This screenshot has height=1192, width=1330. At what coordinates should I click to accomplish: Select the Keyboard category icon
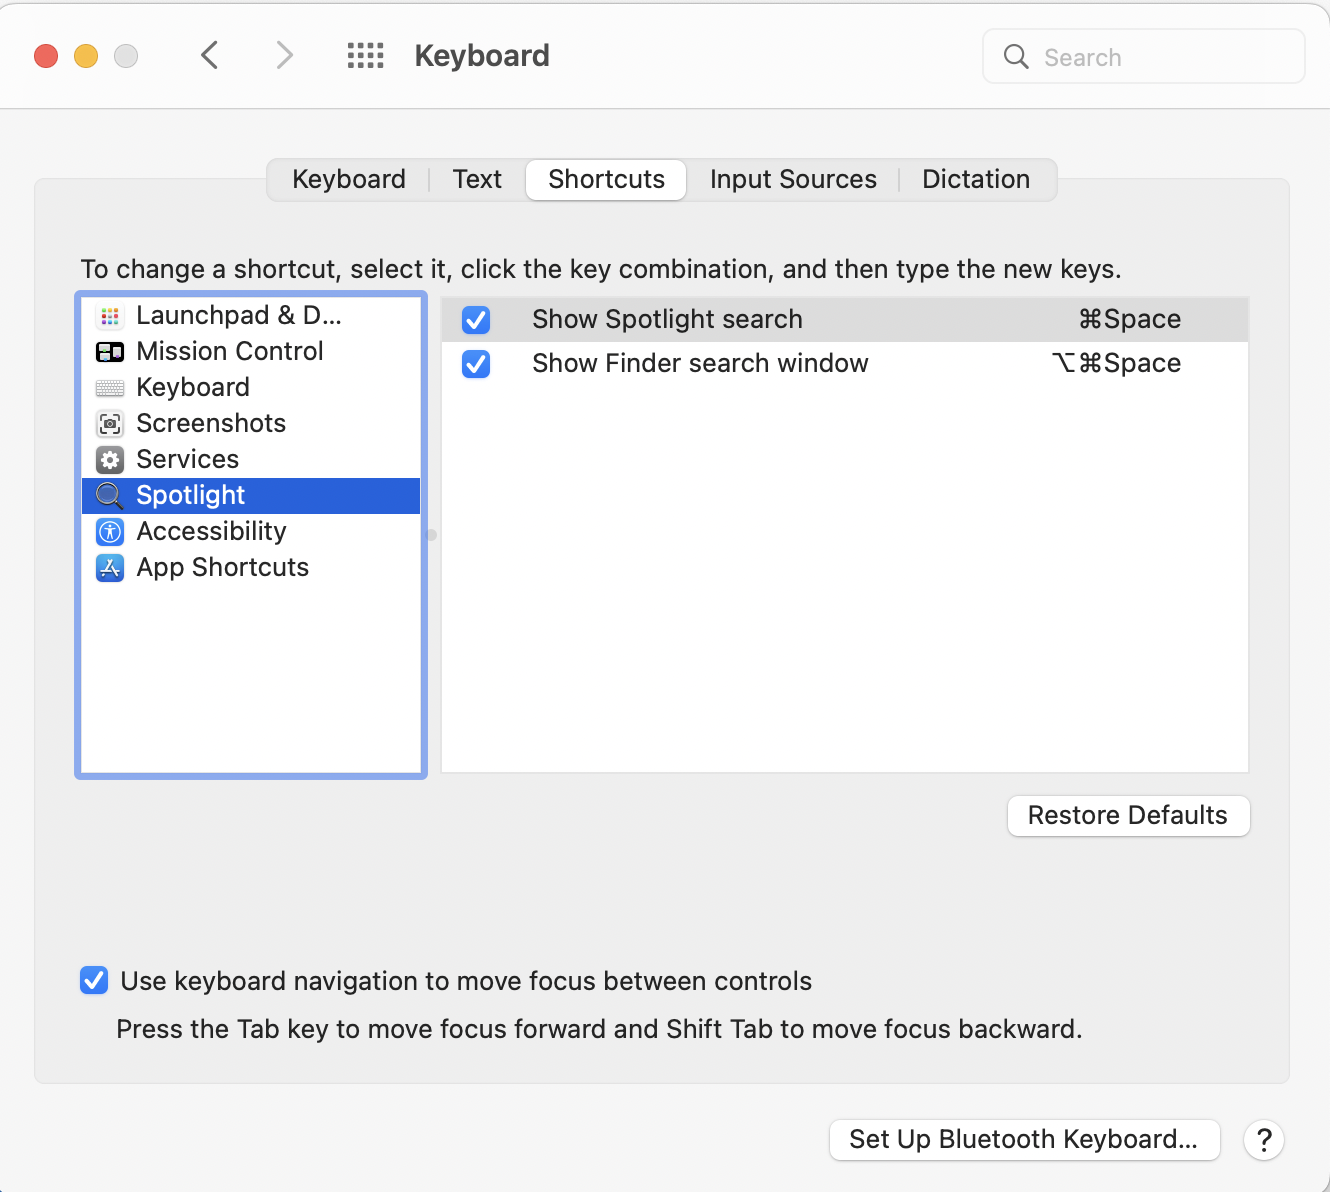coord(110,388)
